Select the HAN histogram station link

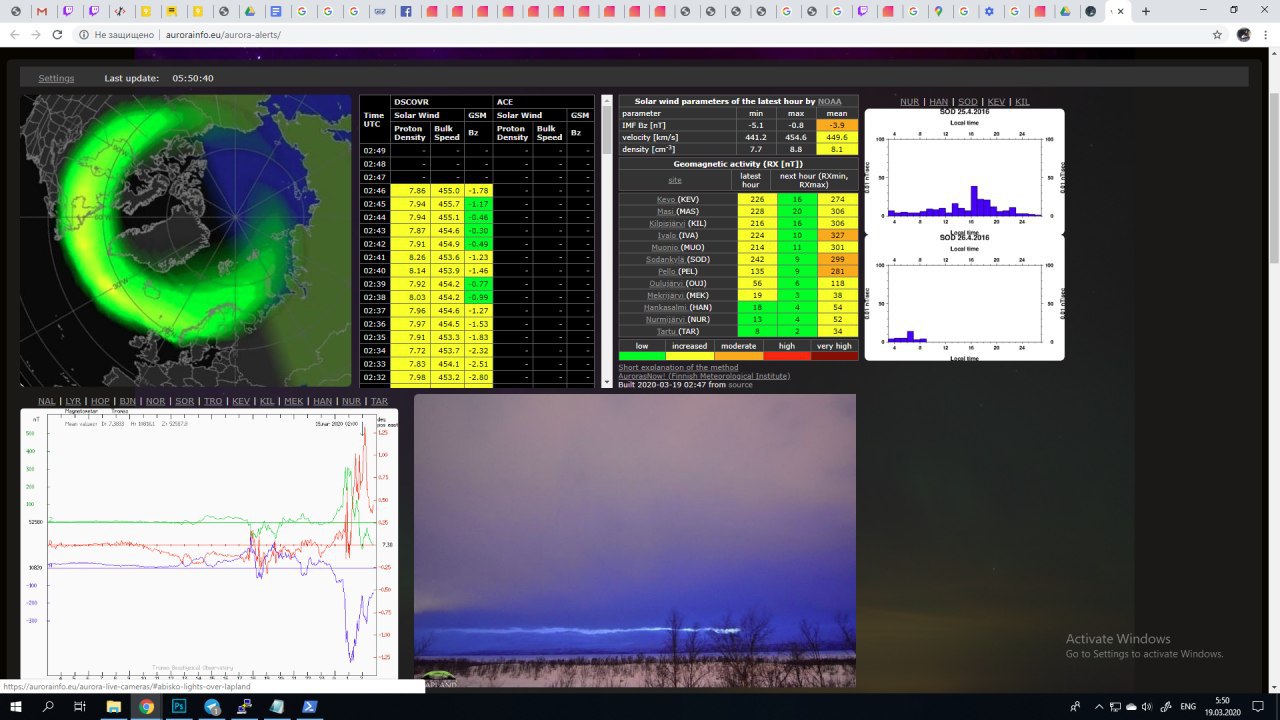(x=938, y=102)
